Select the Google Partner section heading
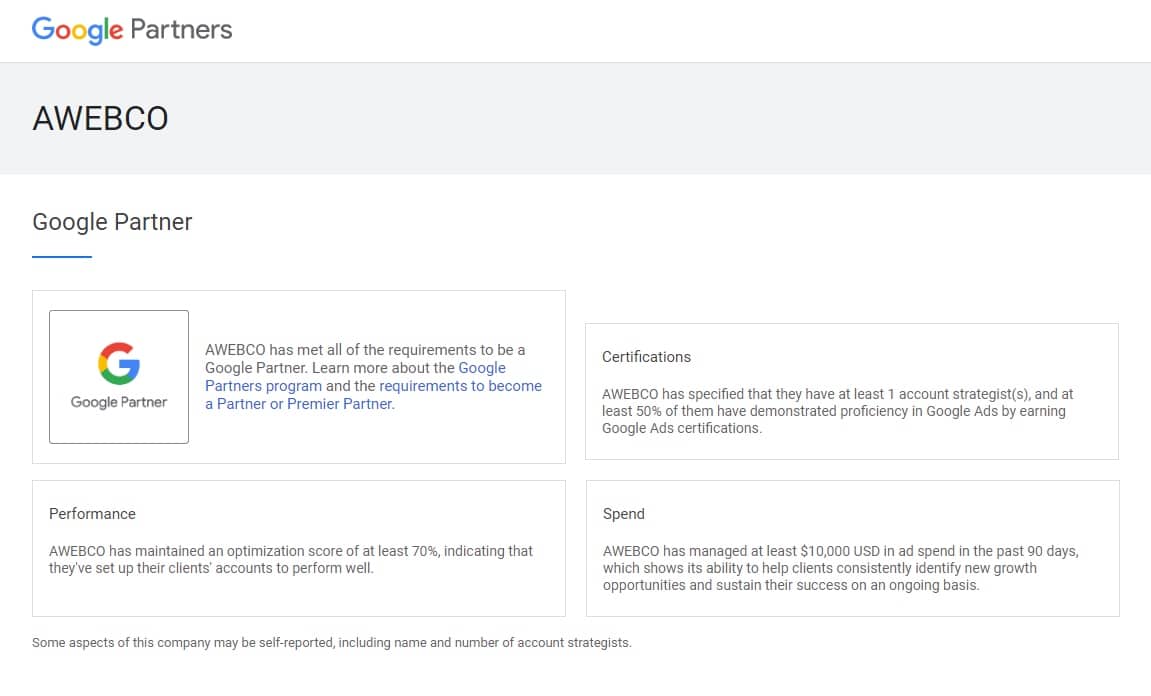The image size is (1151, 696). pyautogui.click(x=112, y=222)
